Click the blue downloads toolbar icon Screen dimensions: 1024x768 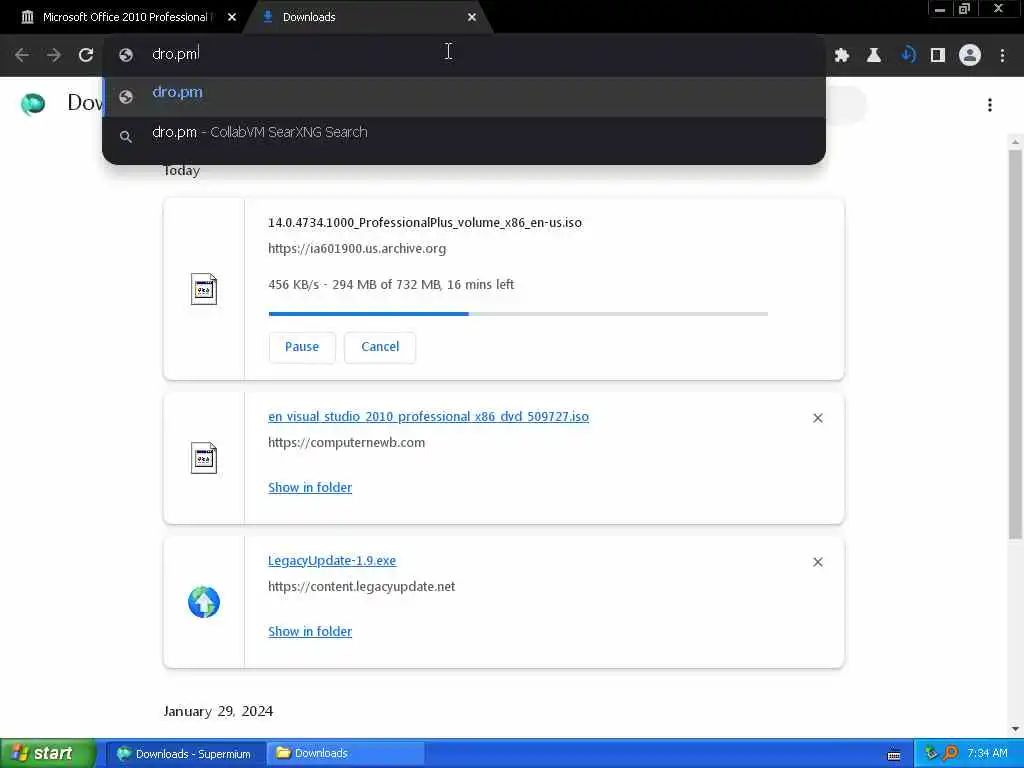click(906, 55)
